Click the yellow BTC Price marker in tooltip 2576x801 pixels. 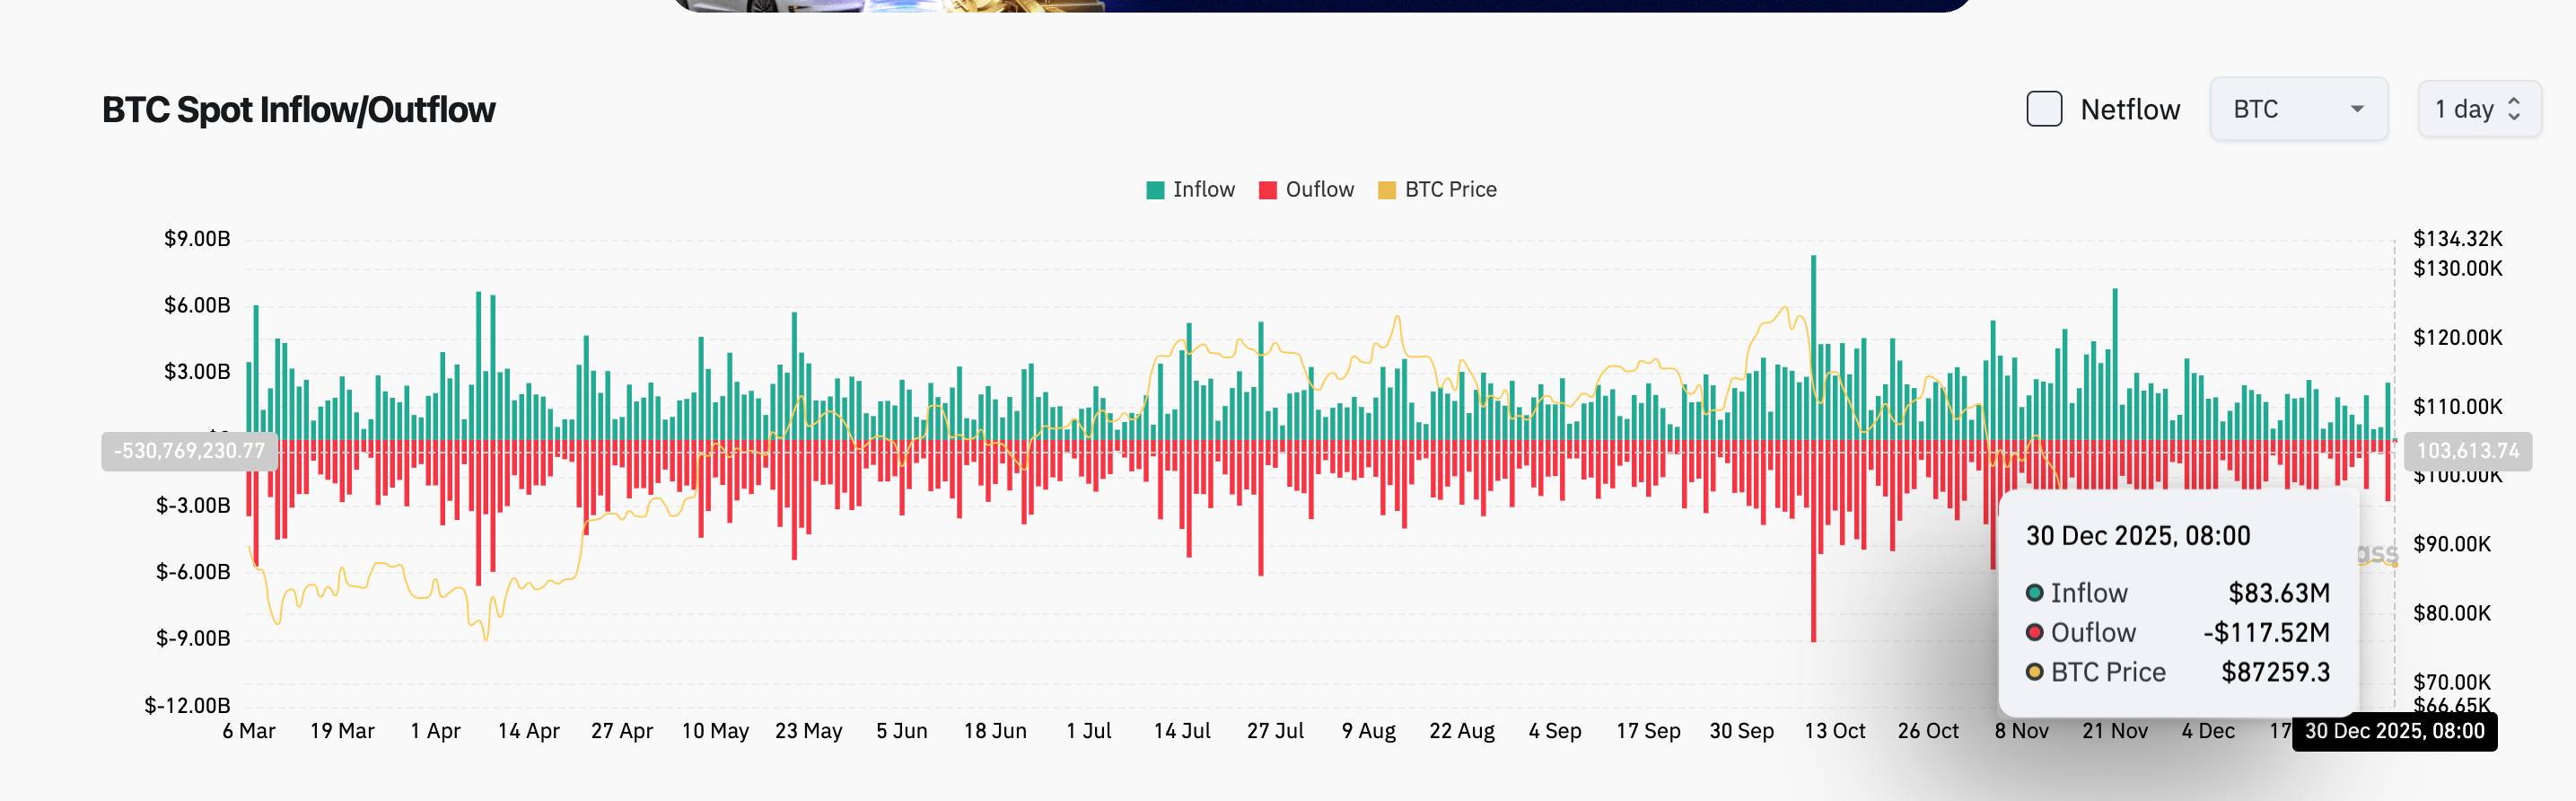(x=2034, y=672)
